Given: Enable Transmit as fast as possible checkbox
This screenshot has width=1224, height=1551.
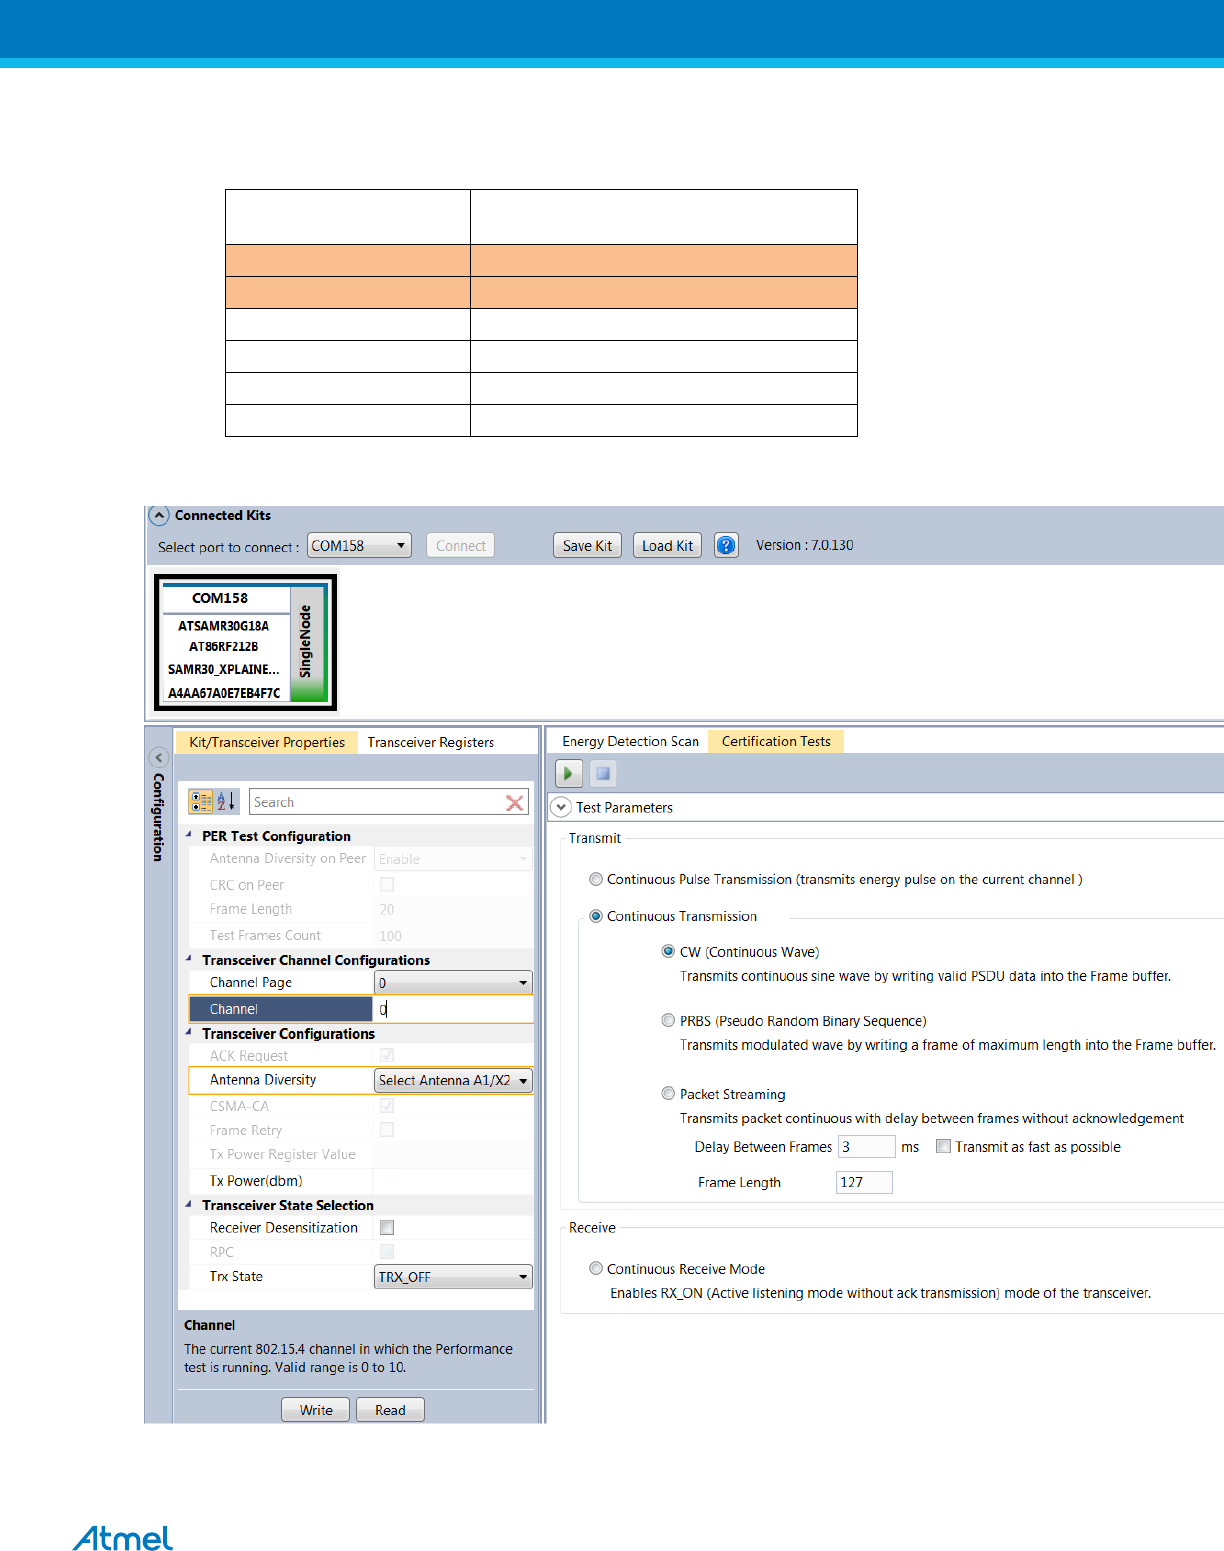Looking at the screenshot, I should (943, 1146).
